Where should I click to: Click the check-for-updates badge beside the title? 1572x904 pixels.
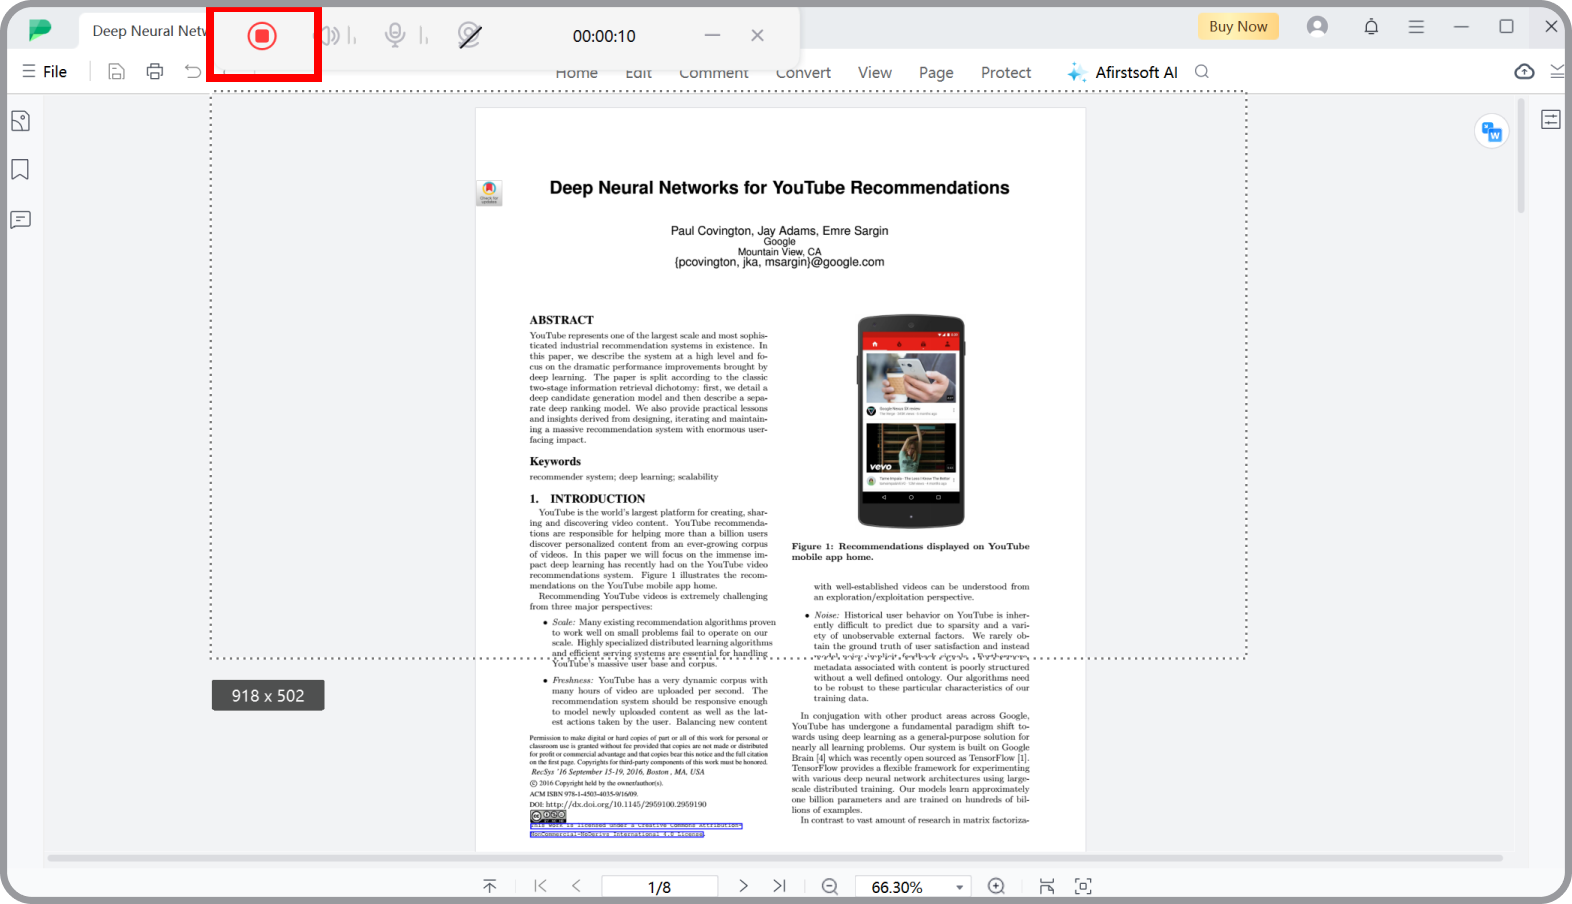tap(489, 193)
